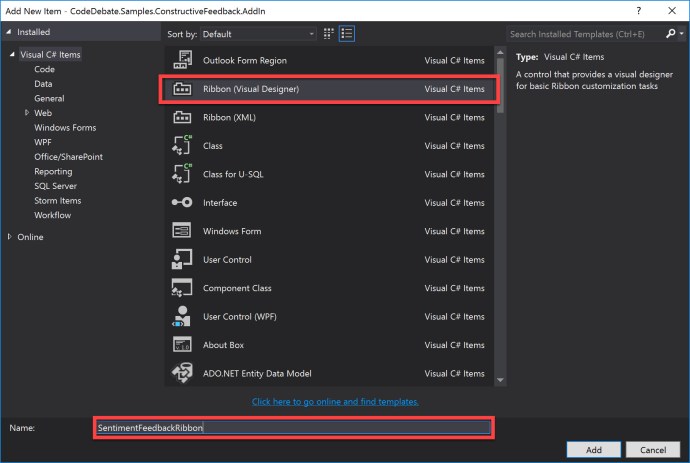Choose the Class template icon

pos(182,146)
